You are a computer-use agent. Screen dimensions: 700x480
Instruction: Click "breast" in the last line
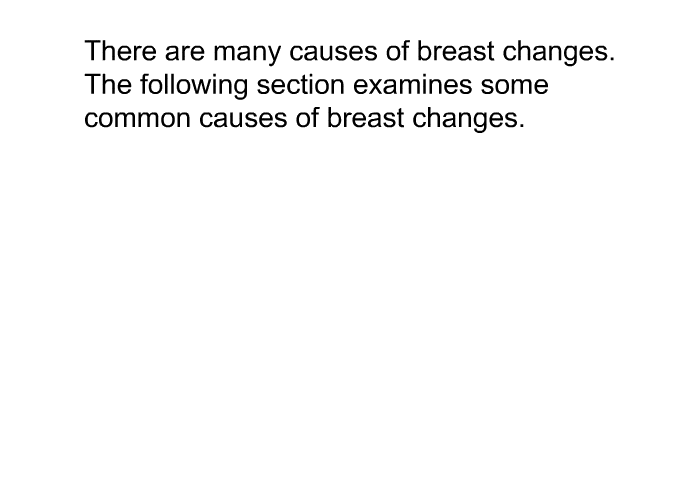point(365,118)
